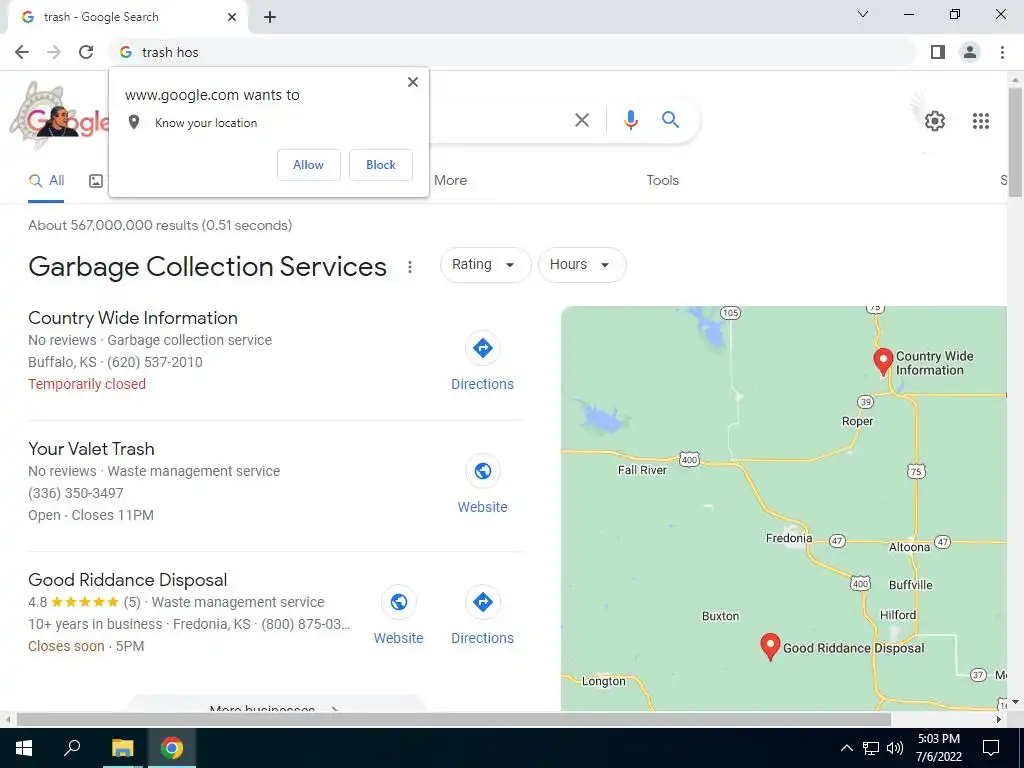Image resolution: width=1024 pixels, height=768 pixels.
Task: Open the notification center icon
Action: click(991, 748)
